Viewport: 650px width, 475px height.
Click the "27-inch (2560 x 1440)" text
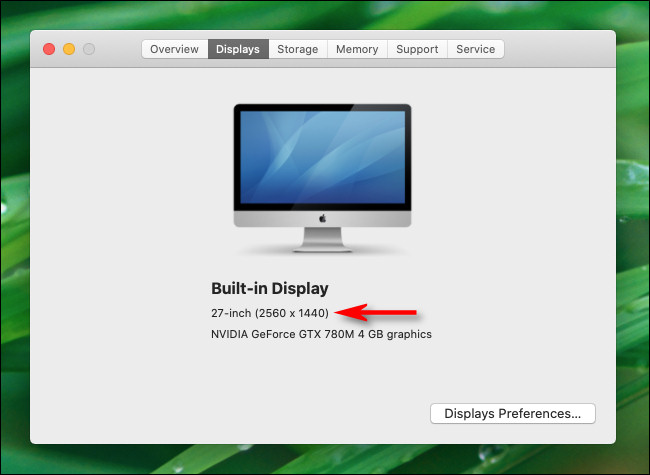tap(270, 313)
